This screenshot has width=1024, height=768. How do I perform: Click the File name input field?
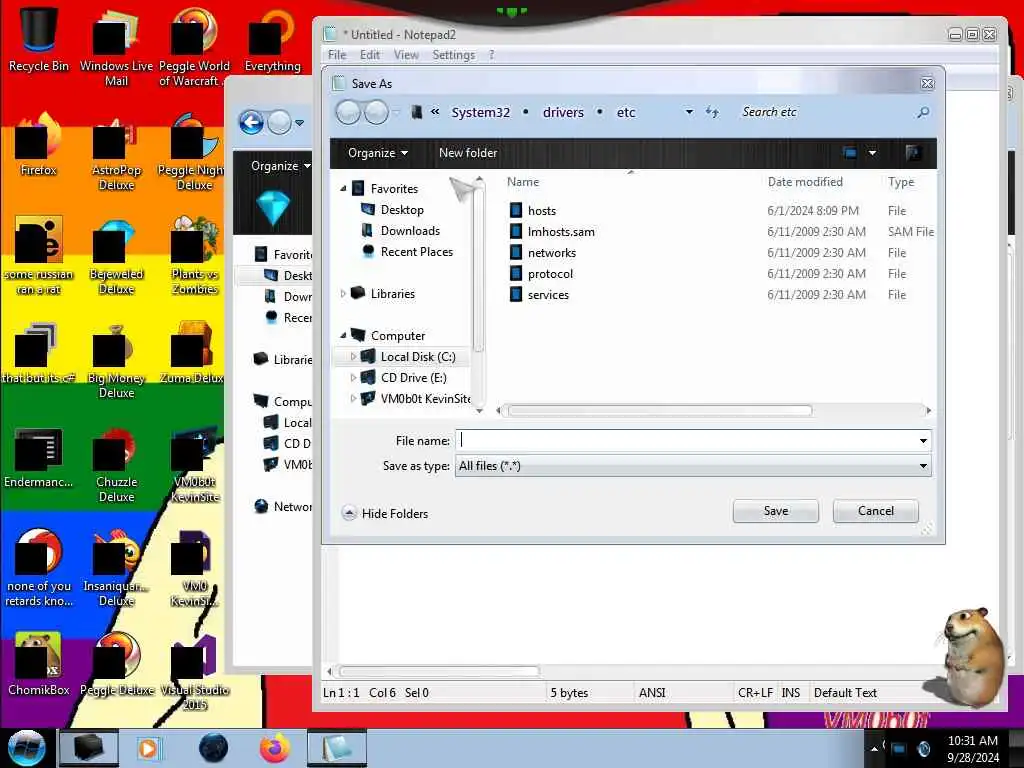tap(686, 441)
